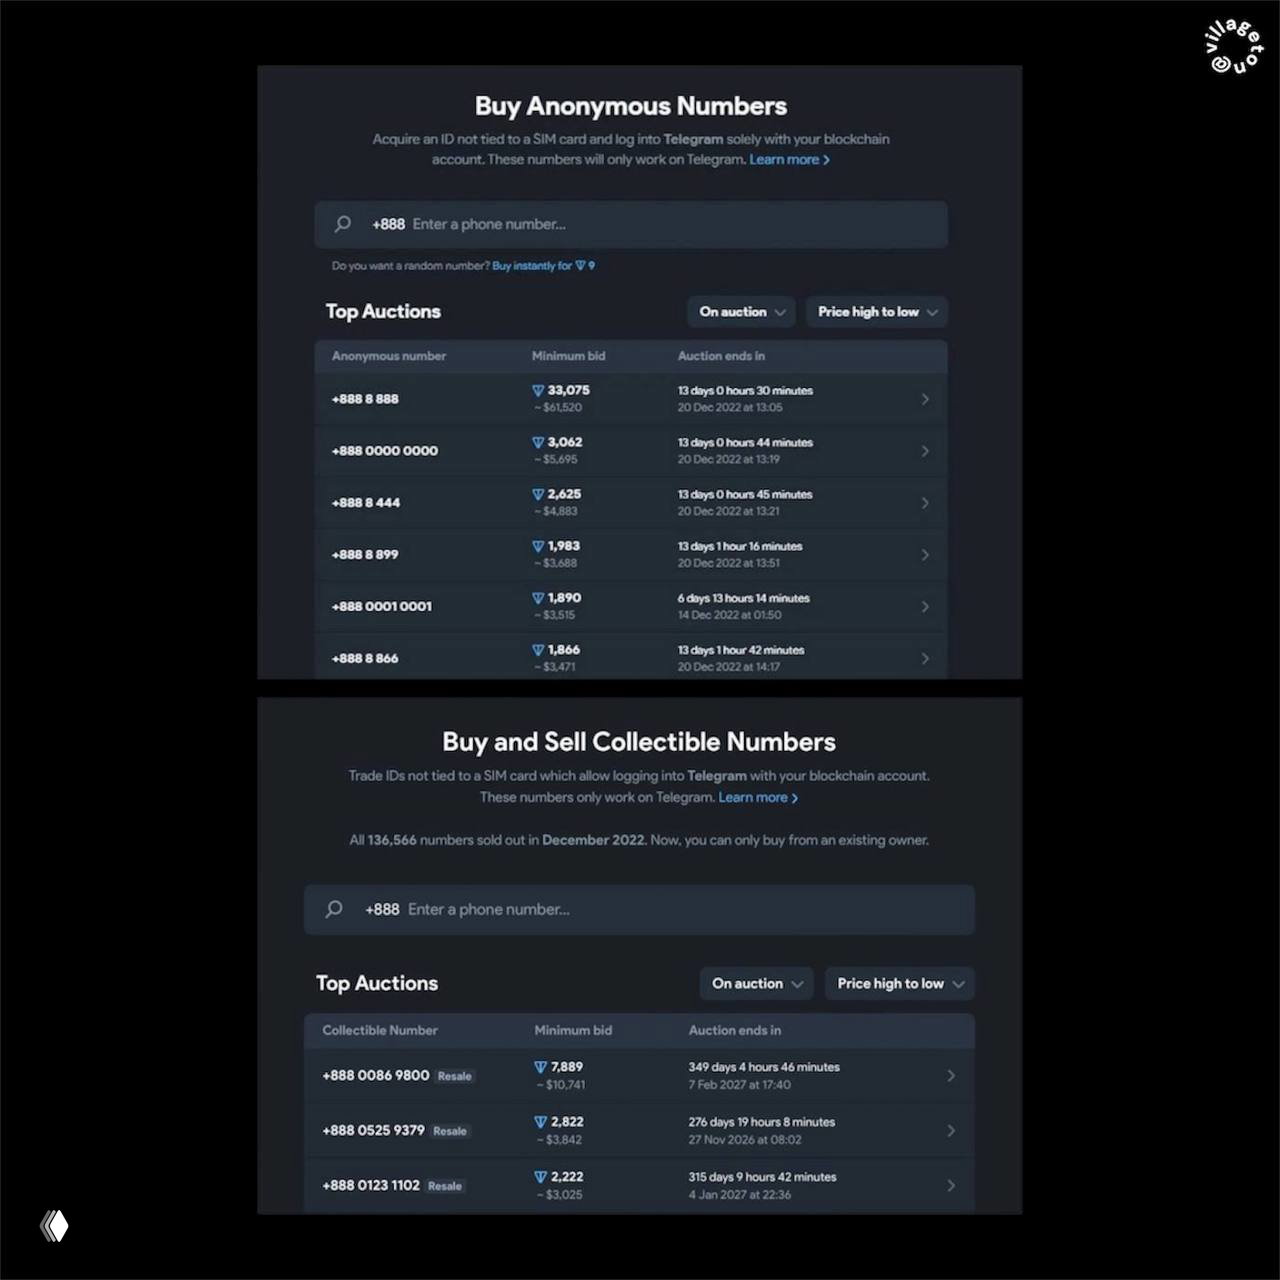Expand the lower 'On auction' filter dropdown
The width and height of the screenshot is (1280, 1280).
(756, 984)
